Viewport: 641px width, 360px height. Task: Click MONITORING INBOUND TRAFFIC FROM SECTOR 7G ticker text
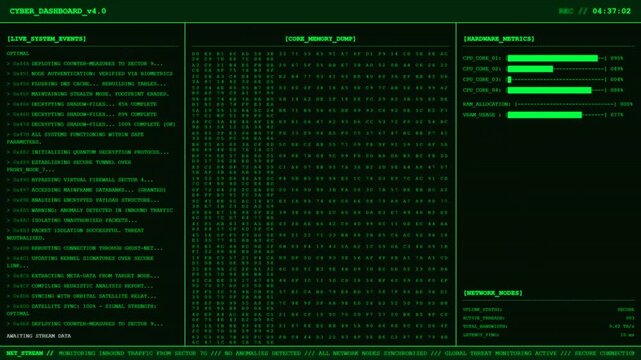pos(133,353)
